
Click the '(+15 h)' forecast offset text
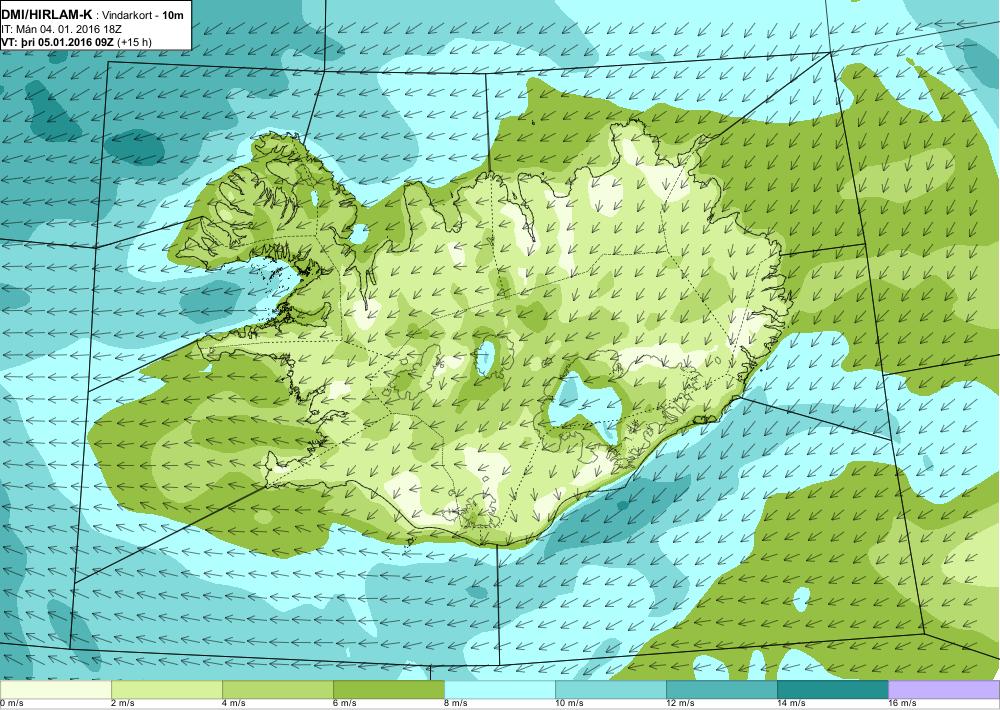(x=135, y=42)
